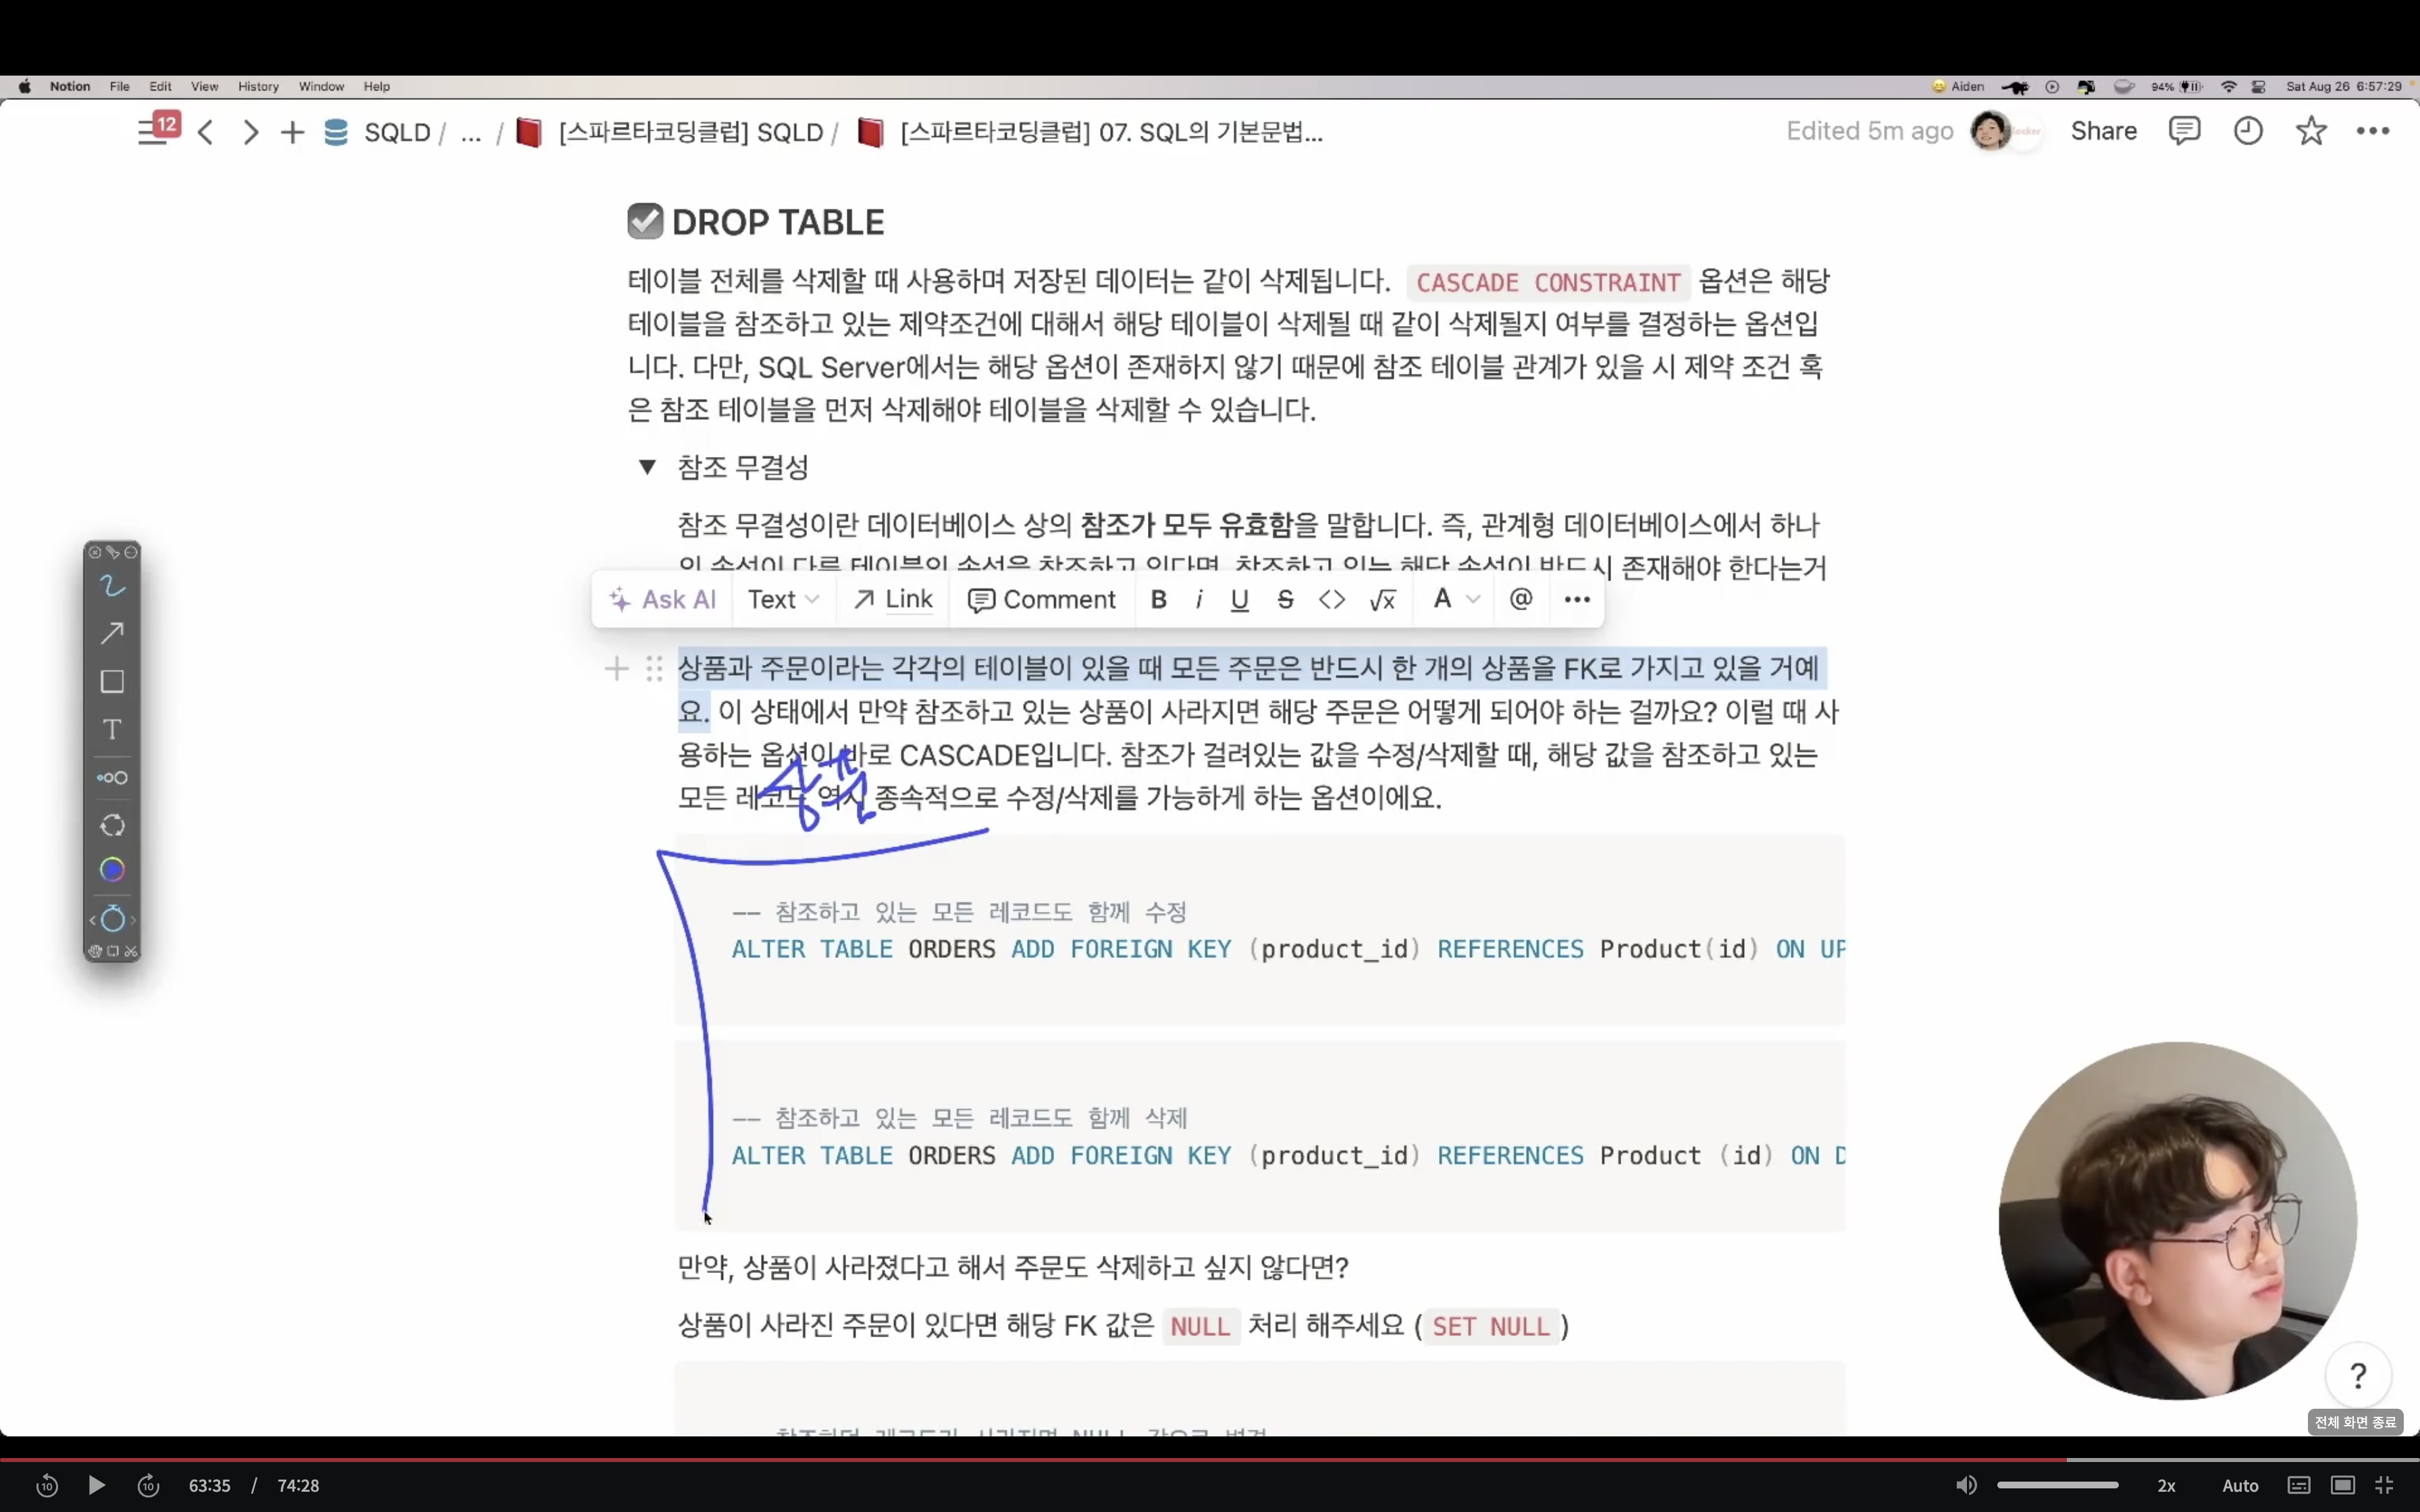Click the stopwatch timer icon in the drawing palette

(x=112, y=918)
